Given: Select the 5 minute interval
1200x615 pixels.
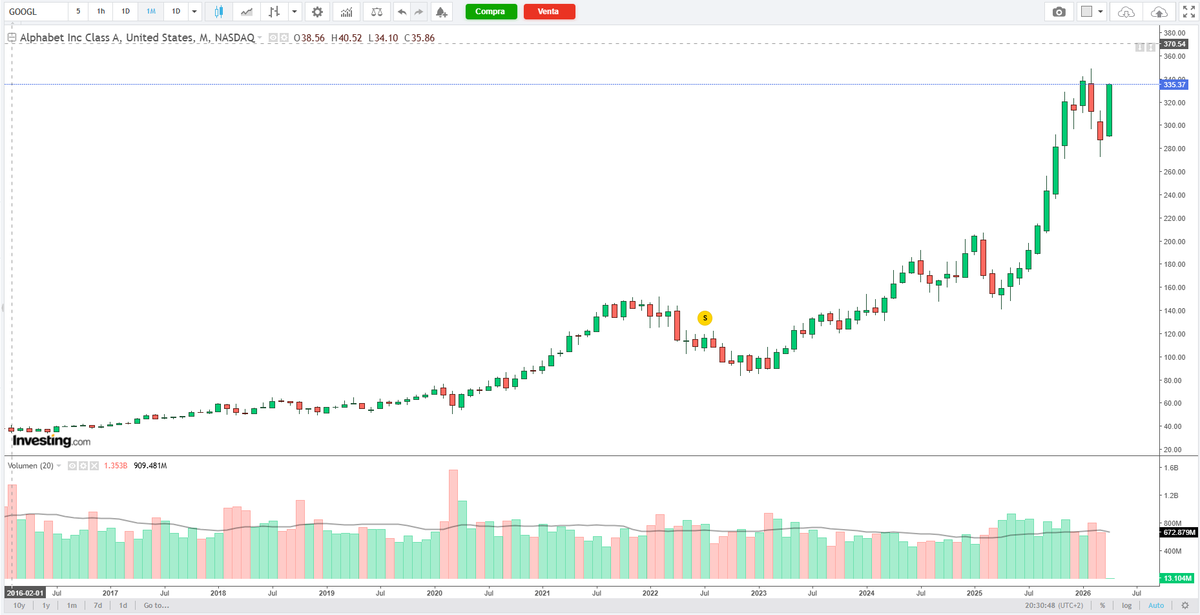Looking at the screenshot, I should click(77, 12).
